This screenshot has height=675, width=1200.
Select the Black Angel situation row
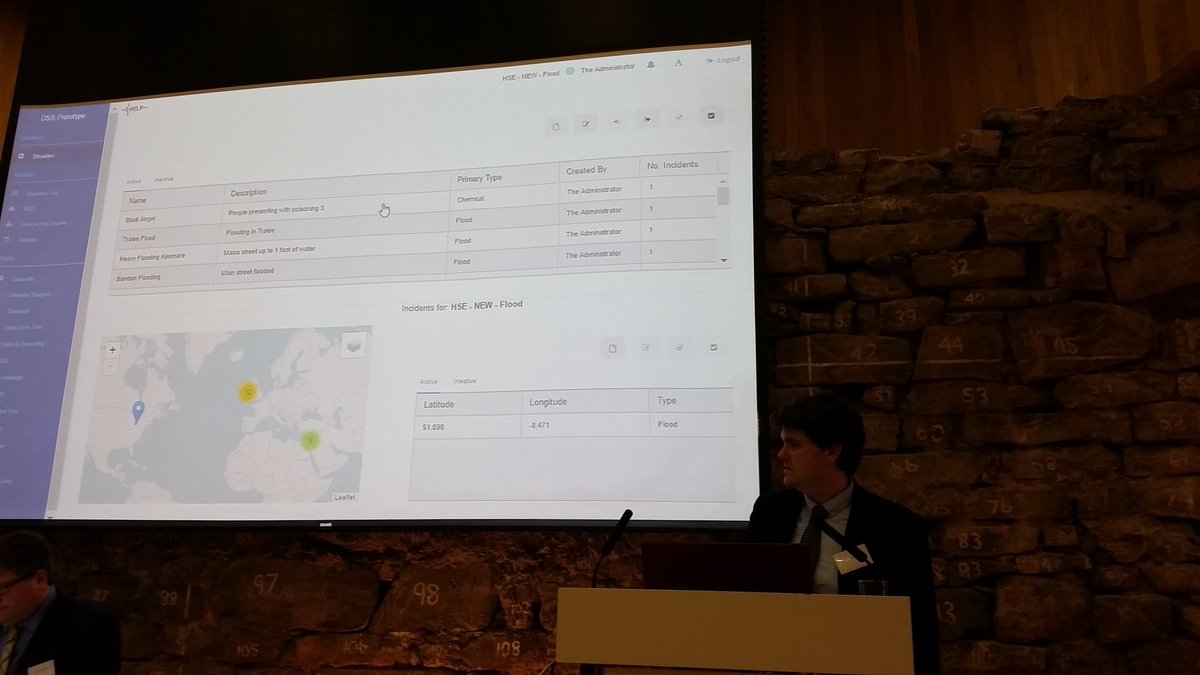point(417,207)
